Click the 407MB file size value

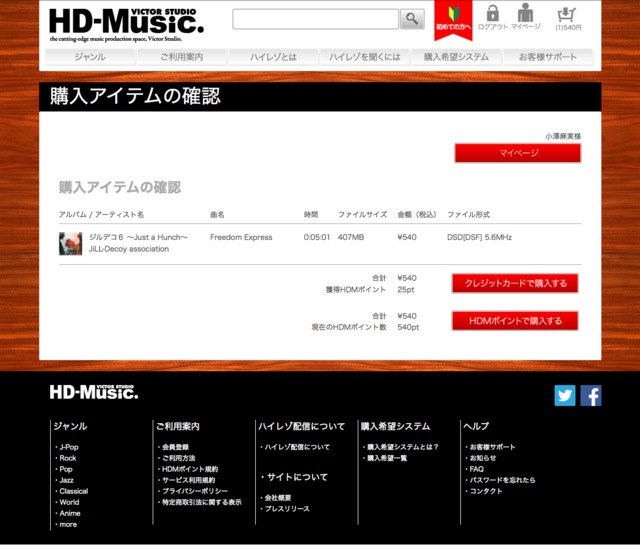351,237
